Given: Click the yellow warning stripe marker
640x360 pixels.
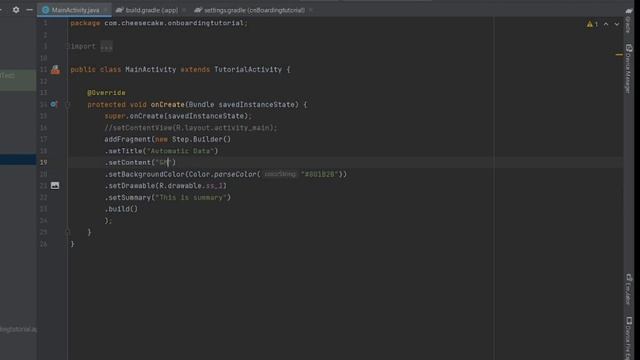Looking at the screenshot, I should pyautogui.click(x=619, y=54).
